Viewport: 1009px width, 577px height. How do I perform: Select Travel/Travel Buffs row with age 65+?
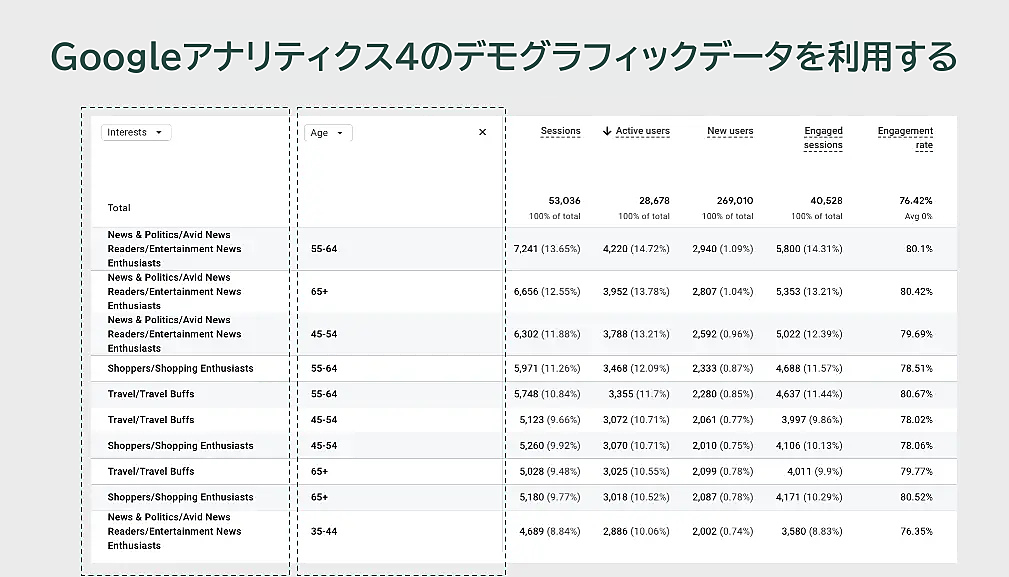pyautogui.click(x=524, y=472)
